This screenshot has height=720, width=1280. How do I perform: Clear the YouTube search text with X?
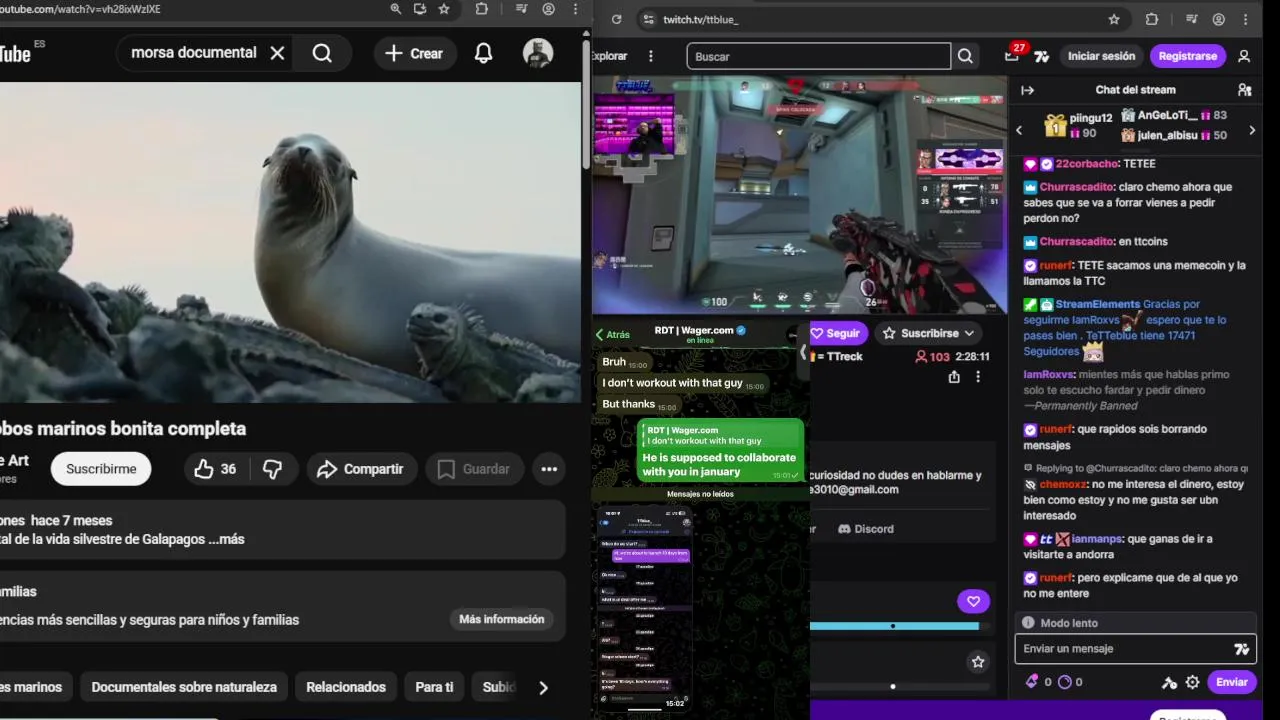pyautogui.click(x=278, y=53)
